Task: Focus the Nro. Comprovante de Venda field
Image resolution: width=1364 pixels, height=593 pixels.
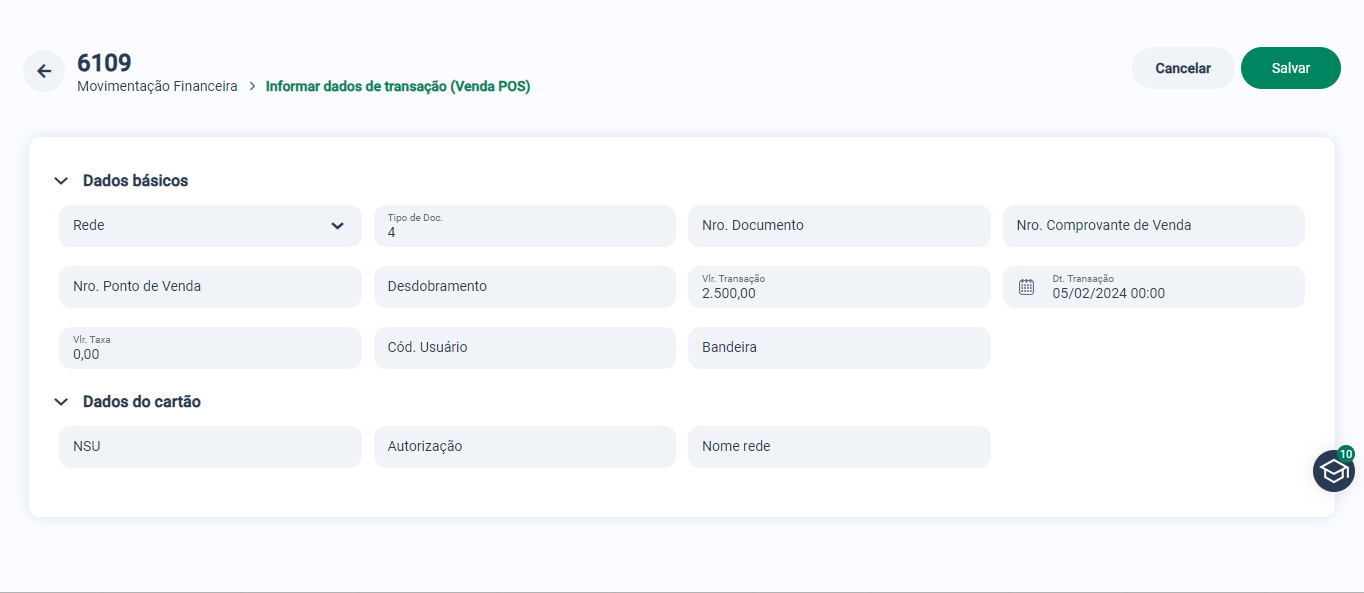Action: click(x=1154, y=226)
